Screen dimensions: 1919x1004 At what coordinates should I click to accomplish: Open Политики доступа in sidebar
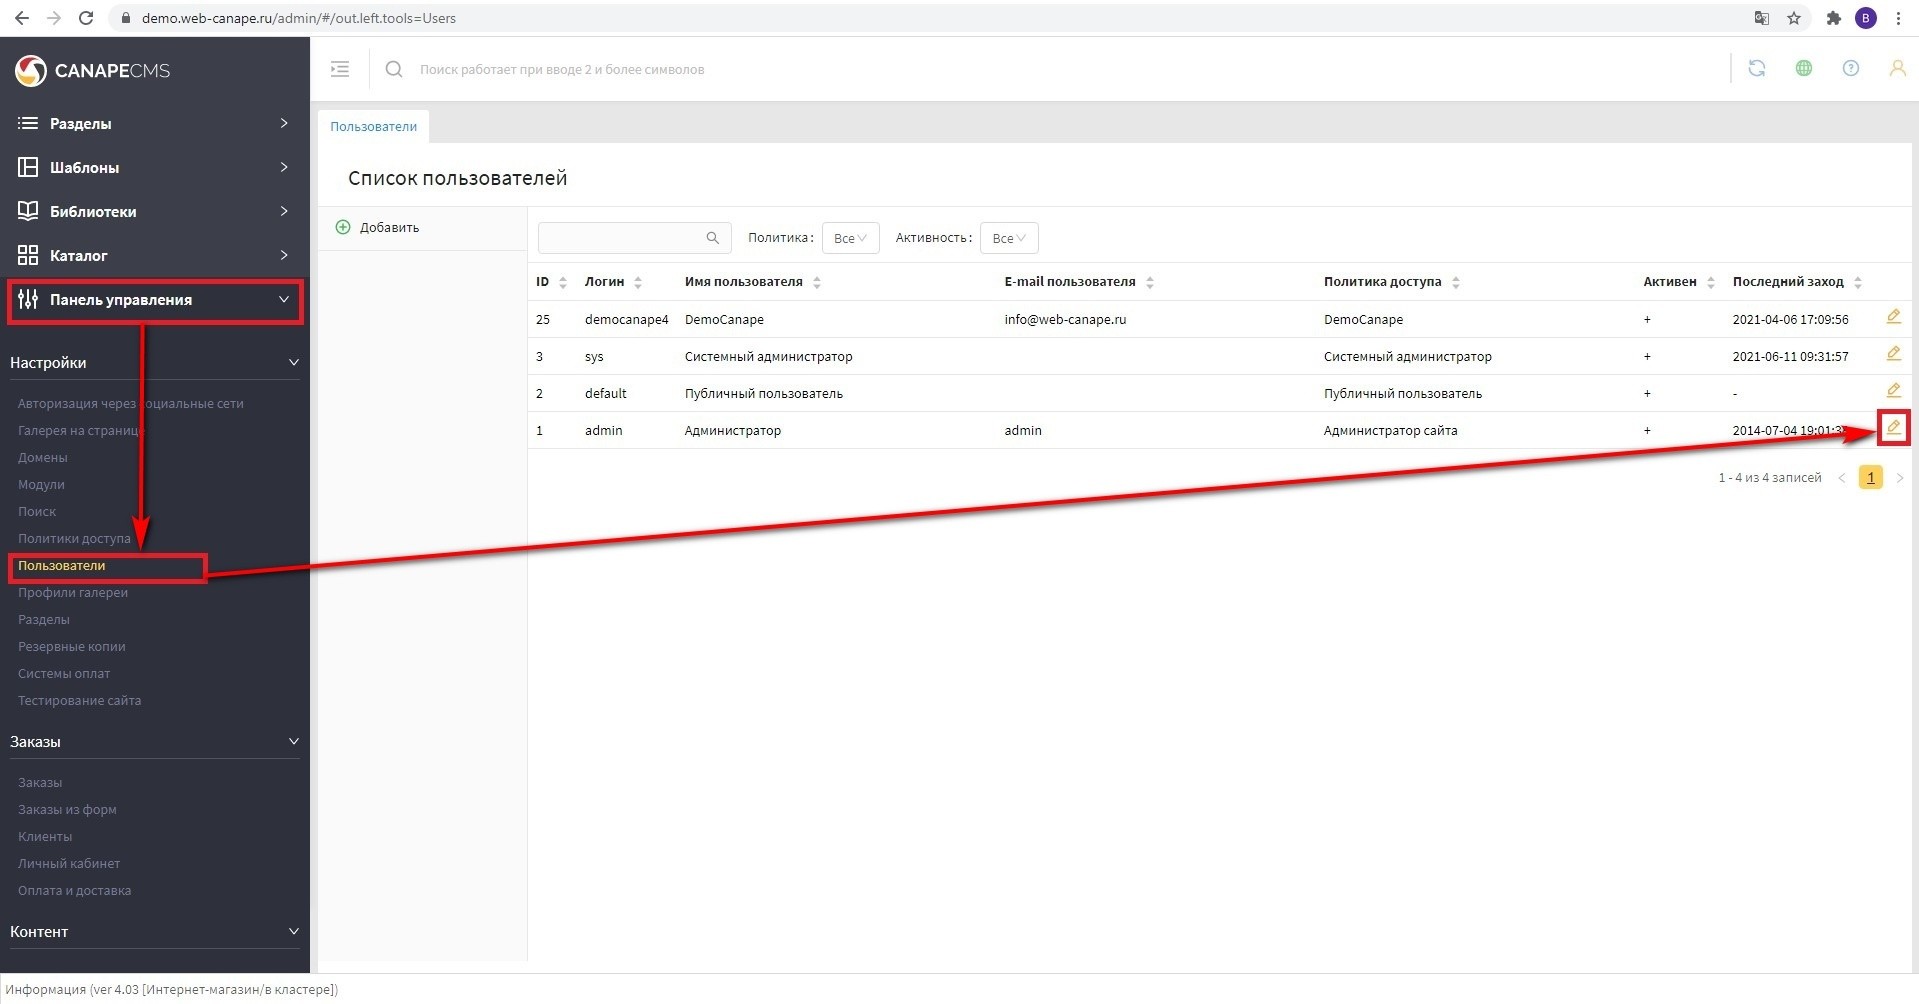(74, 538)
